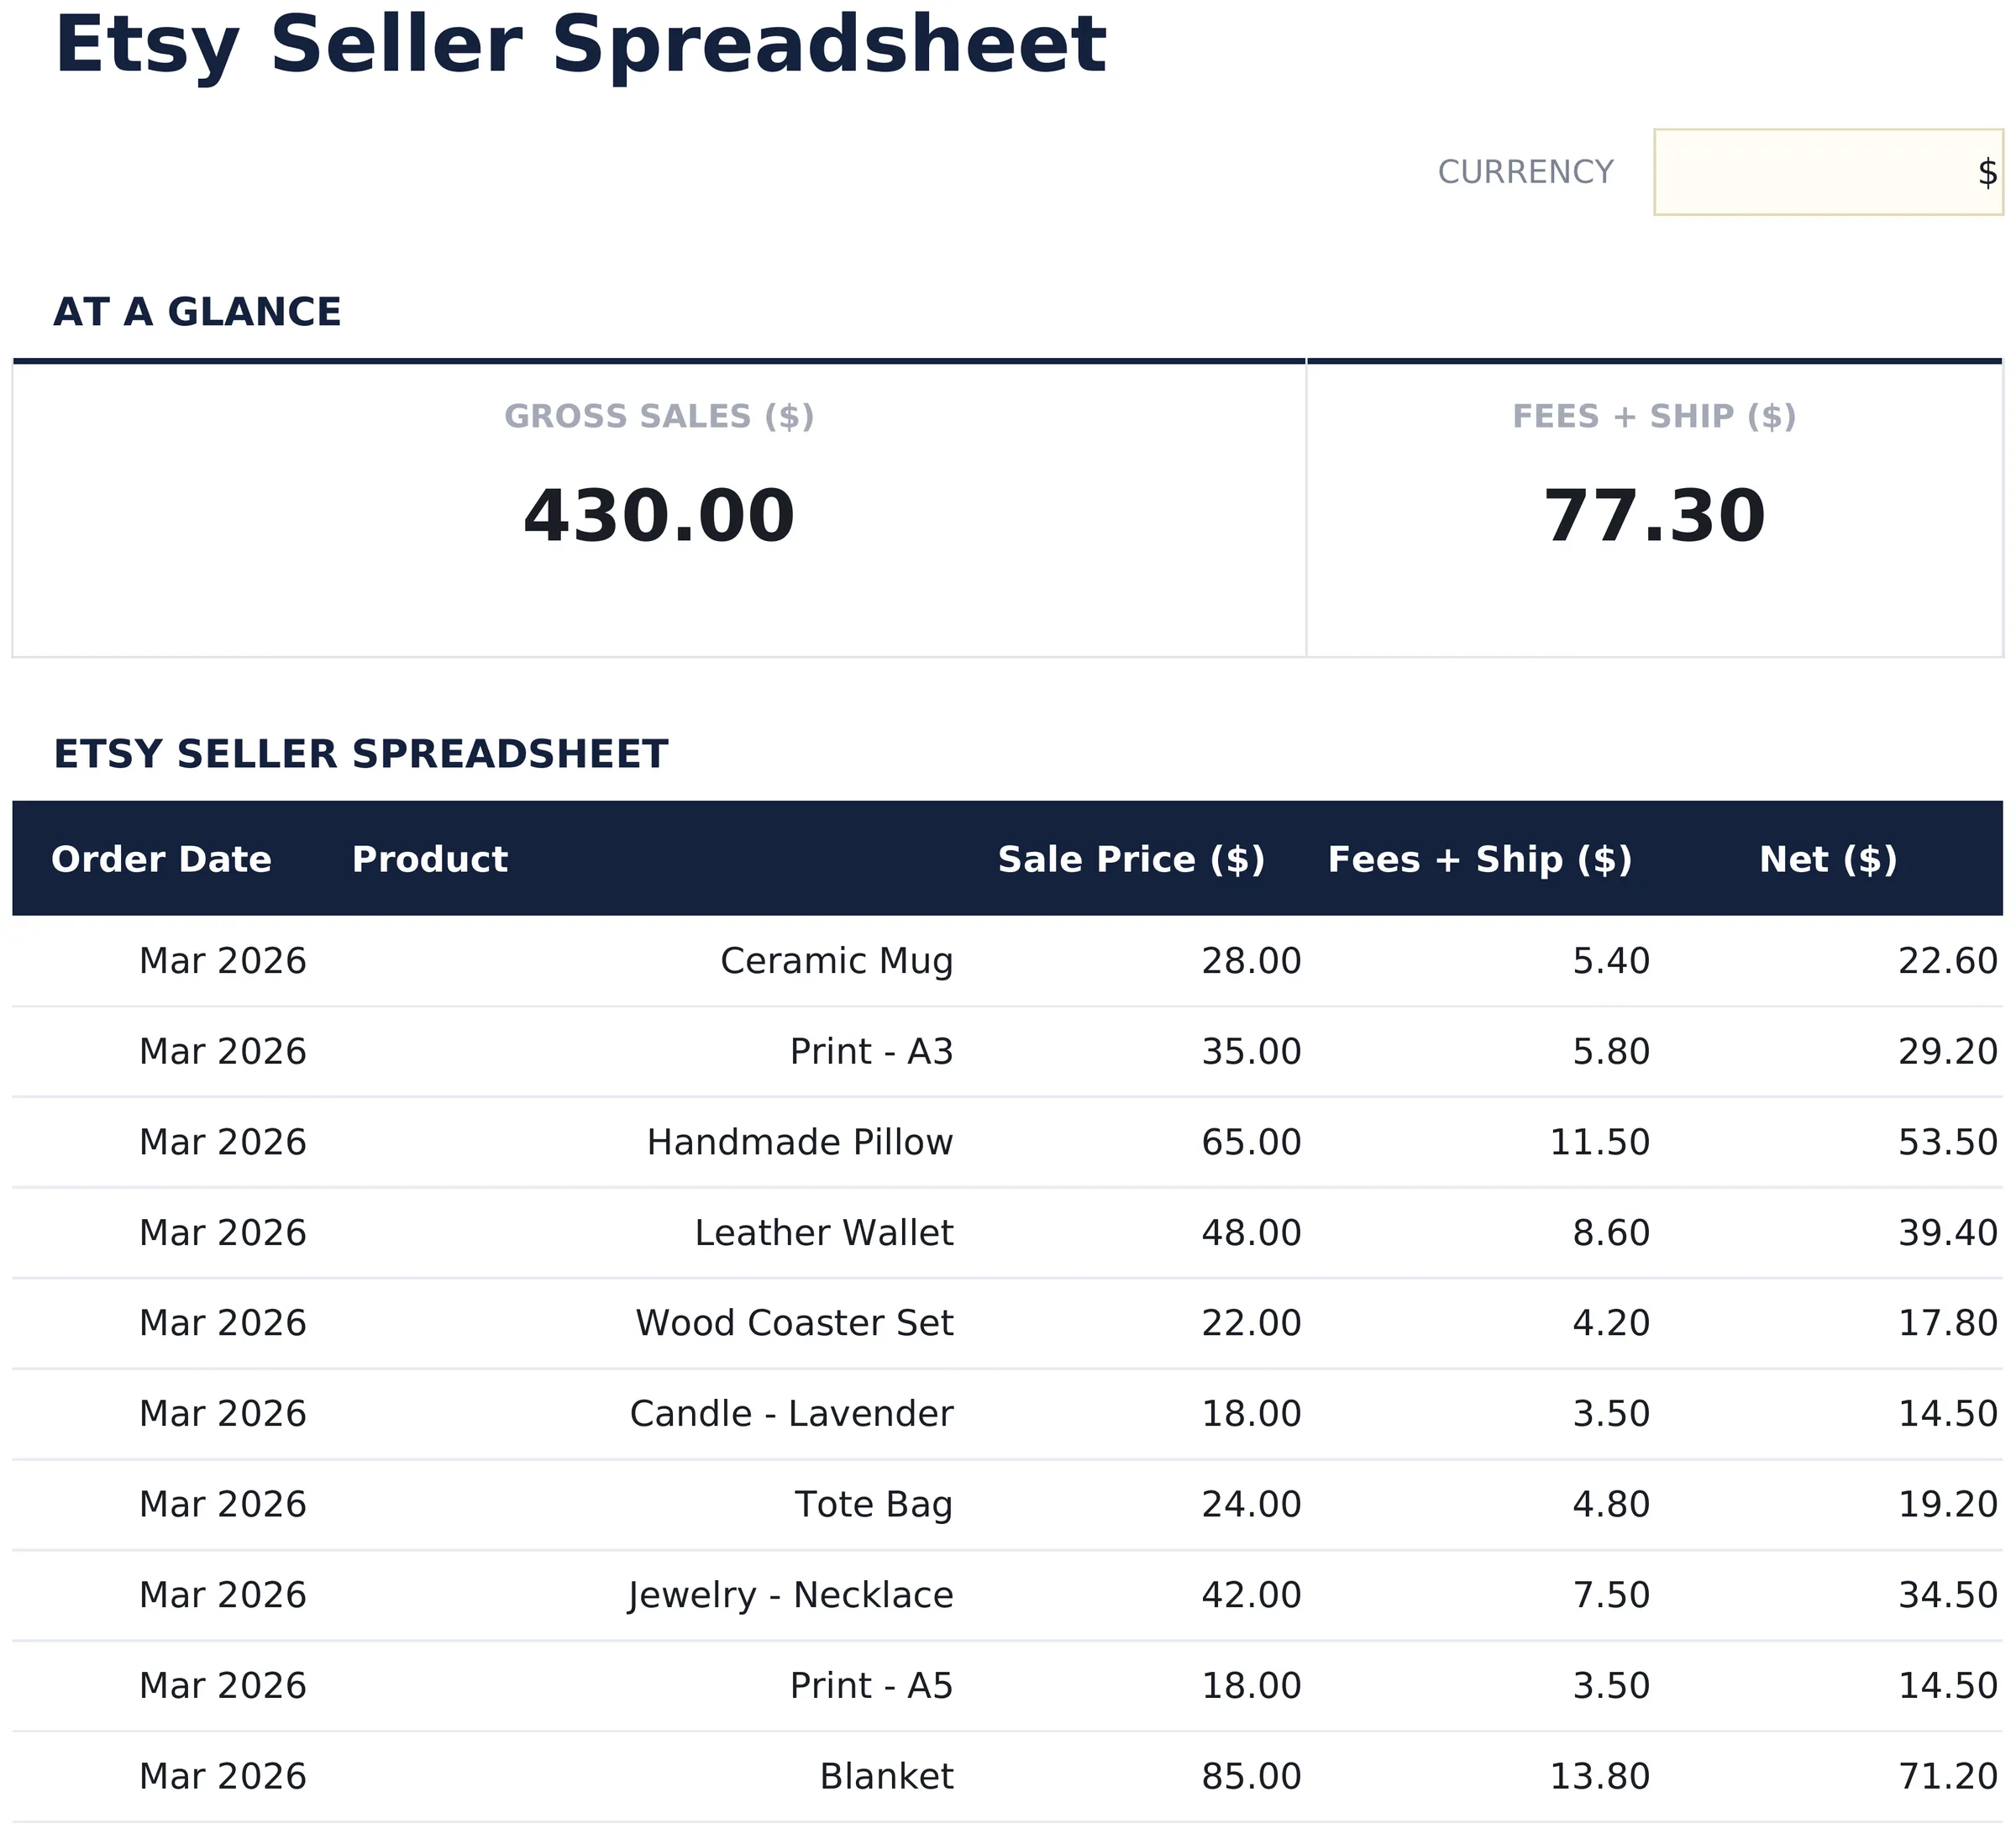Select the AT A GLANCE heading
The height and width of the screenshot is (1834, 2016).
point(197,312)
